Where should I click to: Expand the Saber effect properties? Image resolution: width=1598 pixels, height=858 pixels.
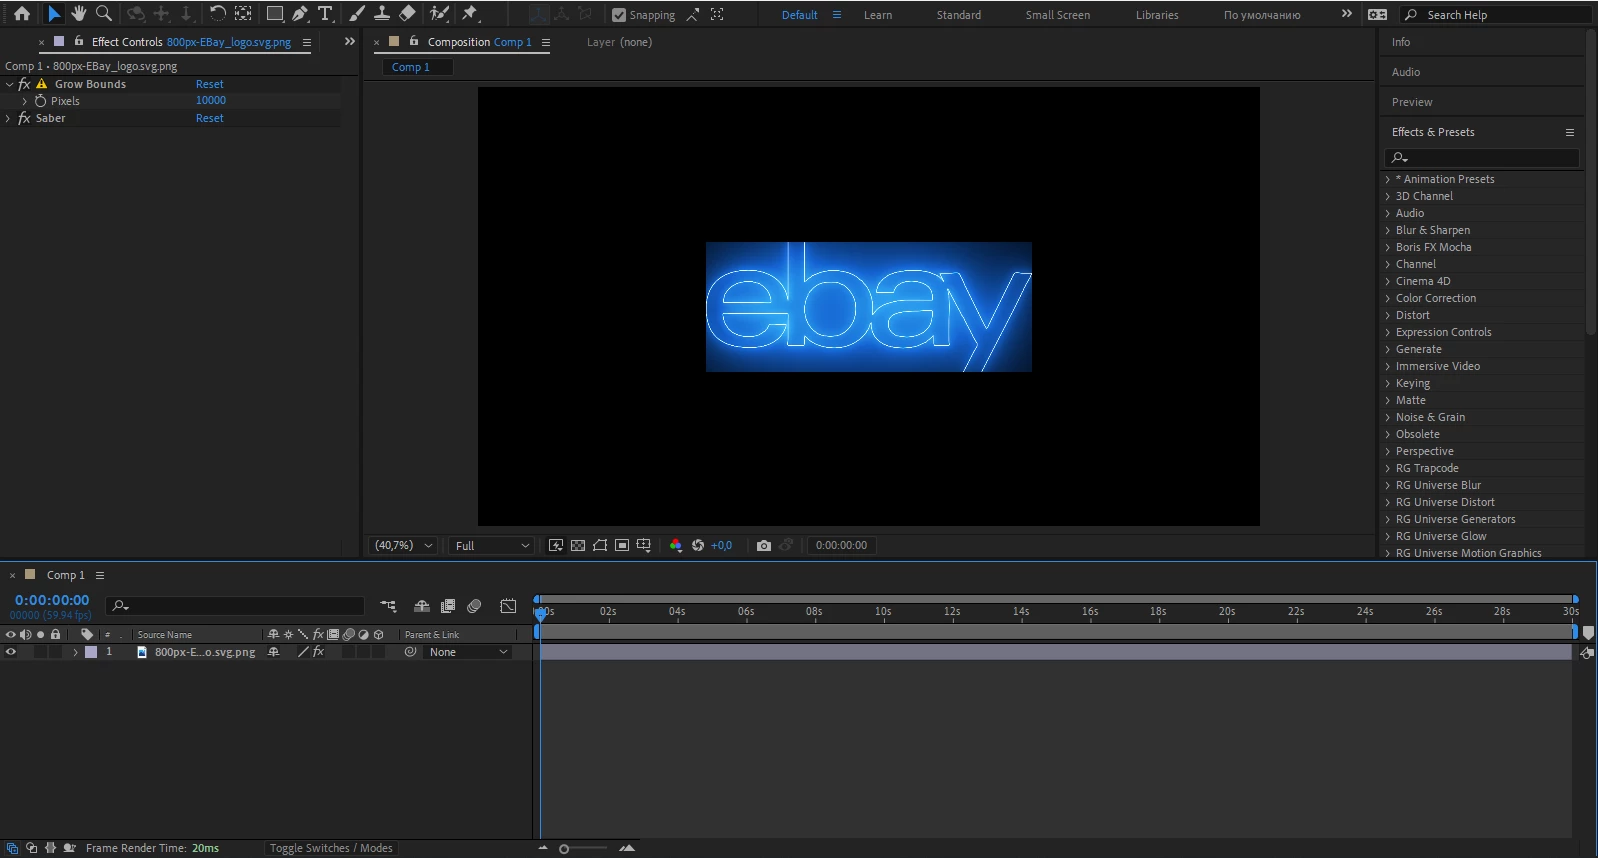[x=9, y=118]
